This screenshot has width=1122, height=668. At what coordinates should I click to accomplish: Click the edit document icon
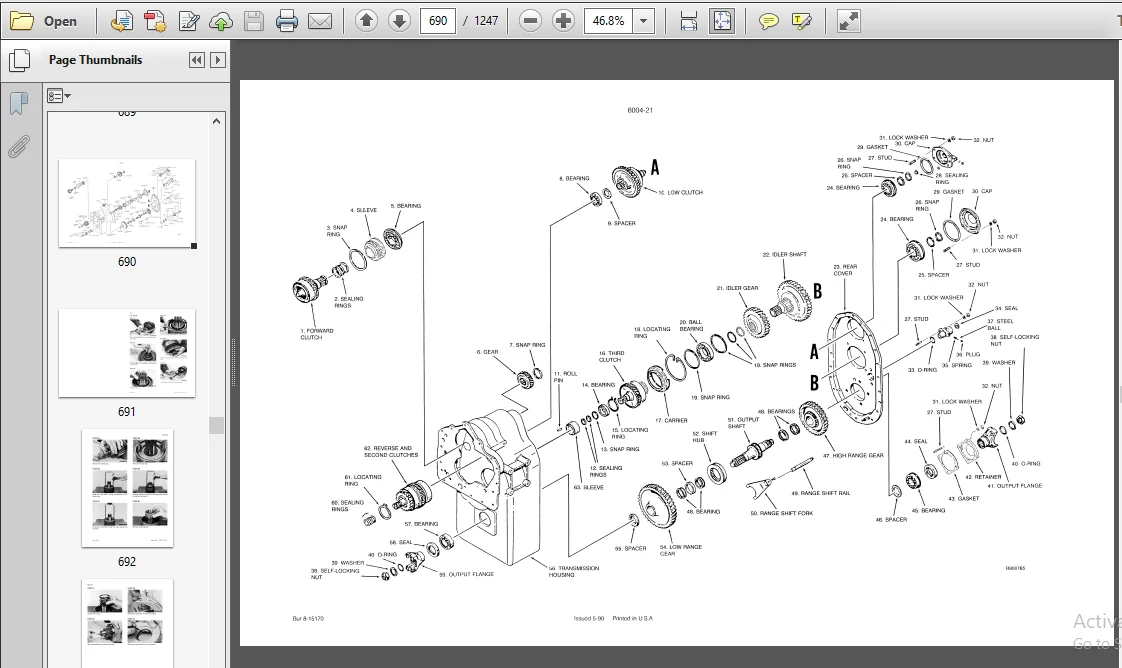point(189,21)
